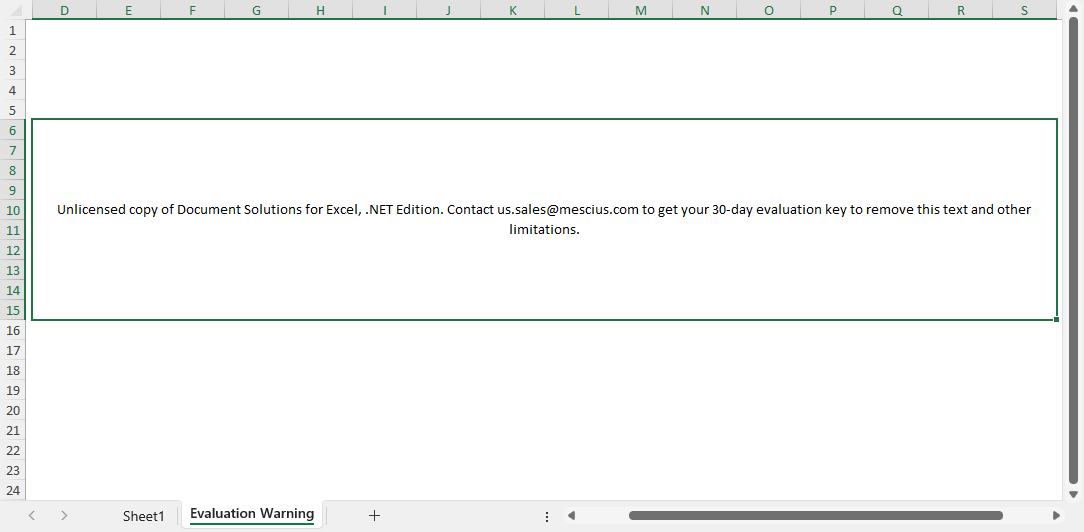Select column J header
The width and height of the screenshot is (1084, 532).
(x=449, y=10)
